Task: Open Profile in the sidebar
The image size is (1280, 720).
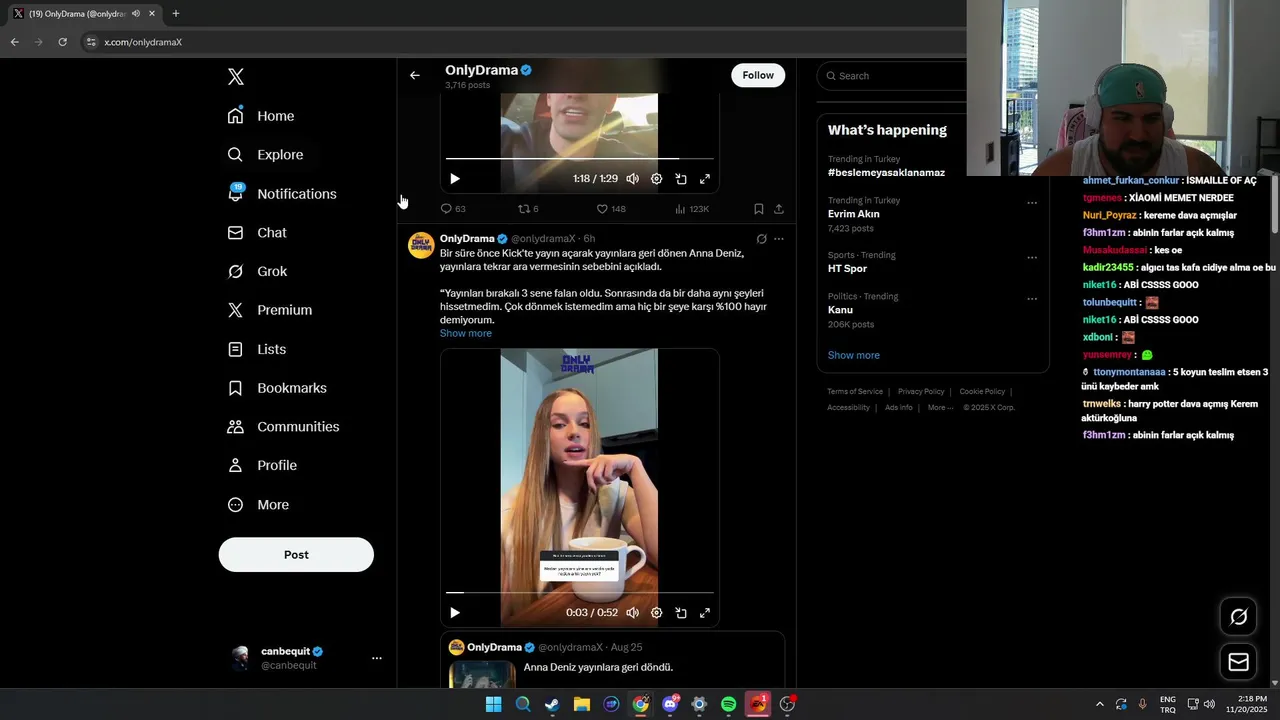Action: (262, 466)
